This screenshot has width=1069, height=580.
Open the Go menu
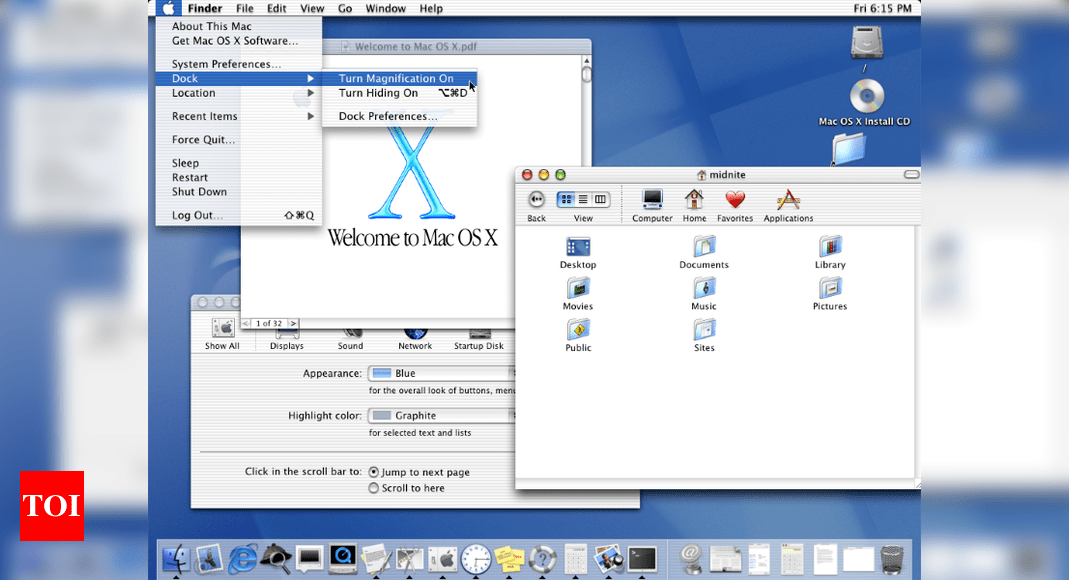click(345, 8)
